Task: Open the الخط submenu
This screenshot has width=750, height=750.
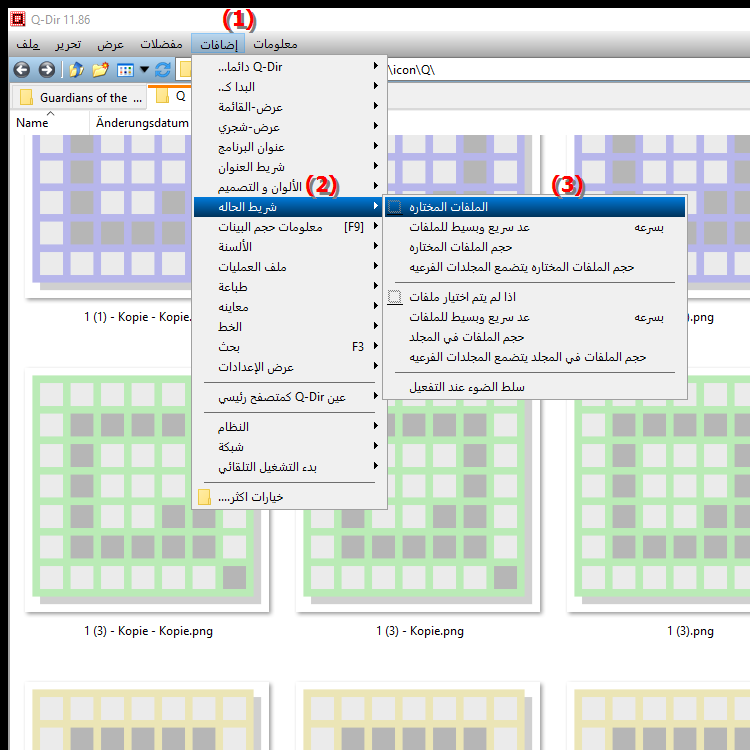Action: (x=288, y=327)
